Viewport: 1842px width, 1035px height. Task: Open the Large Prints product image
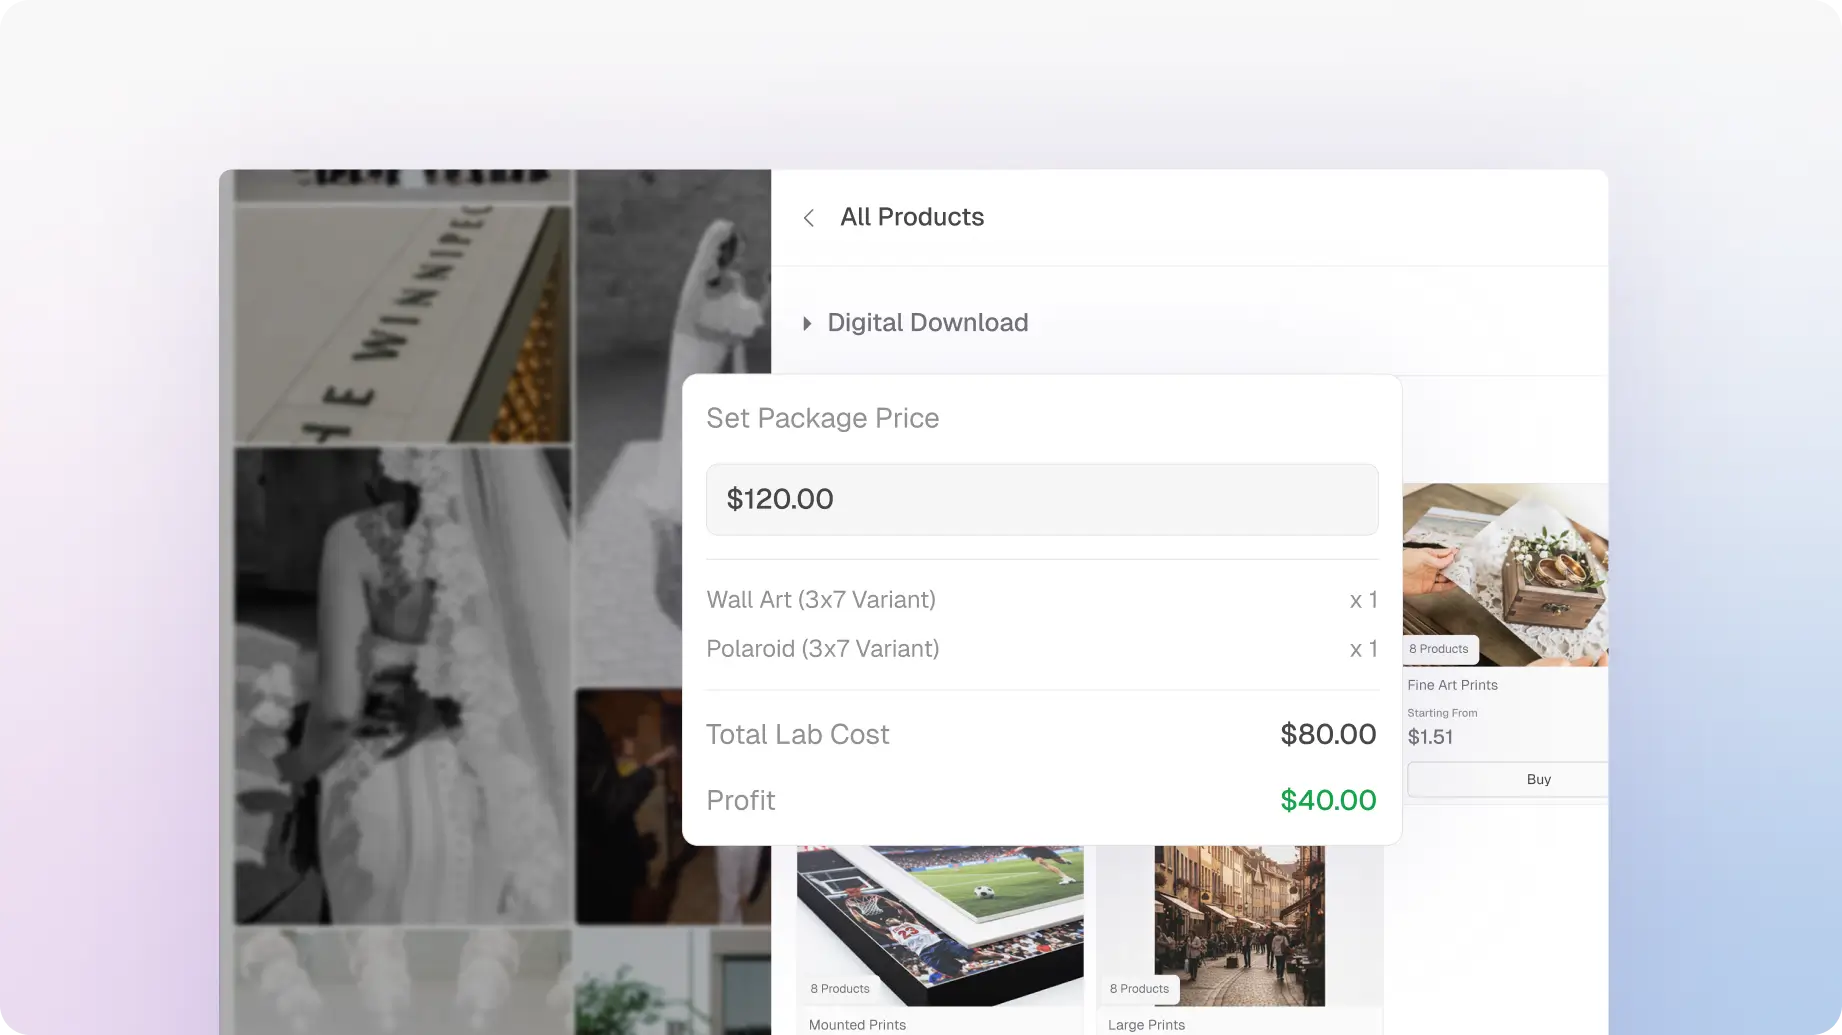tap(1240, 926)
